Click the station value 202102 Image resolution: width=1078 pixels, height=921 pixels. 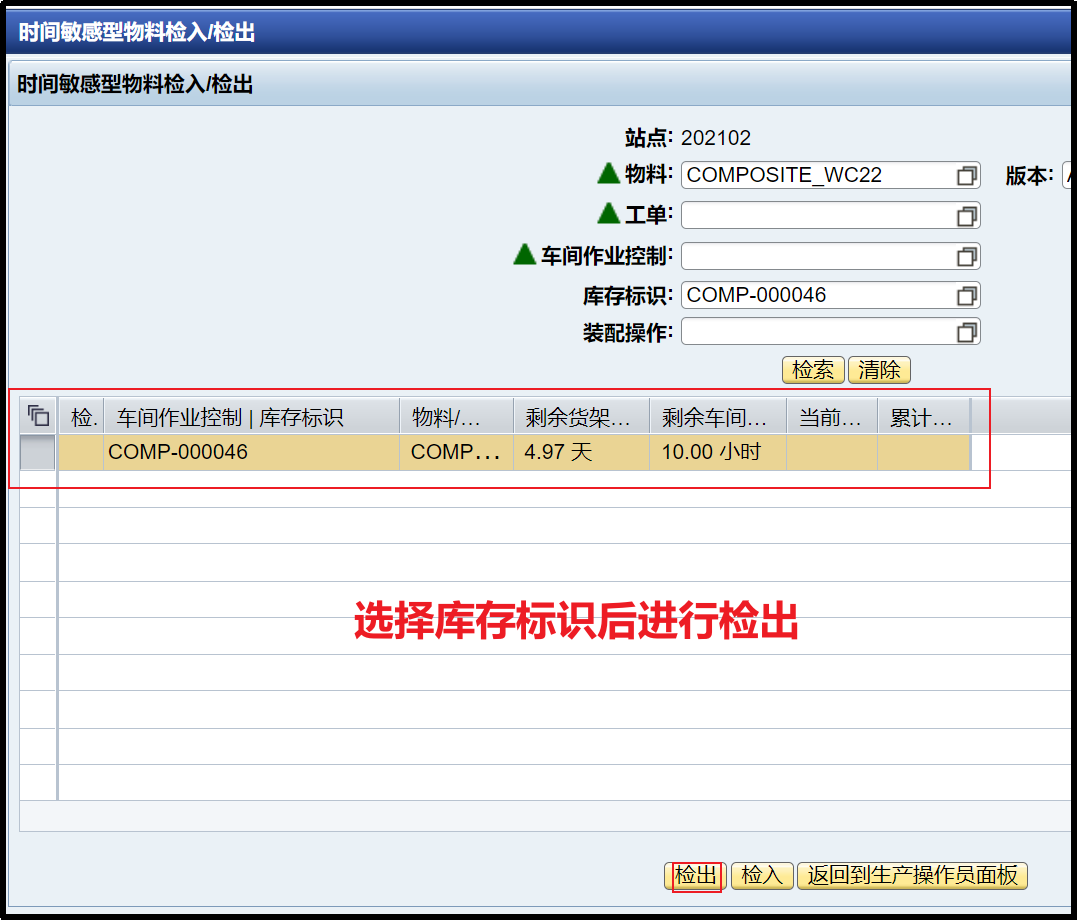[716, 138]
